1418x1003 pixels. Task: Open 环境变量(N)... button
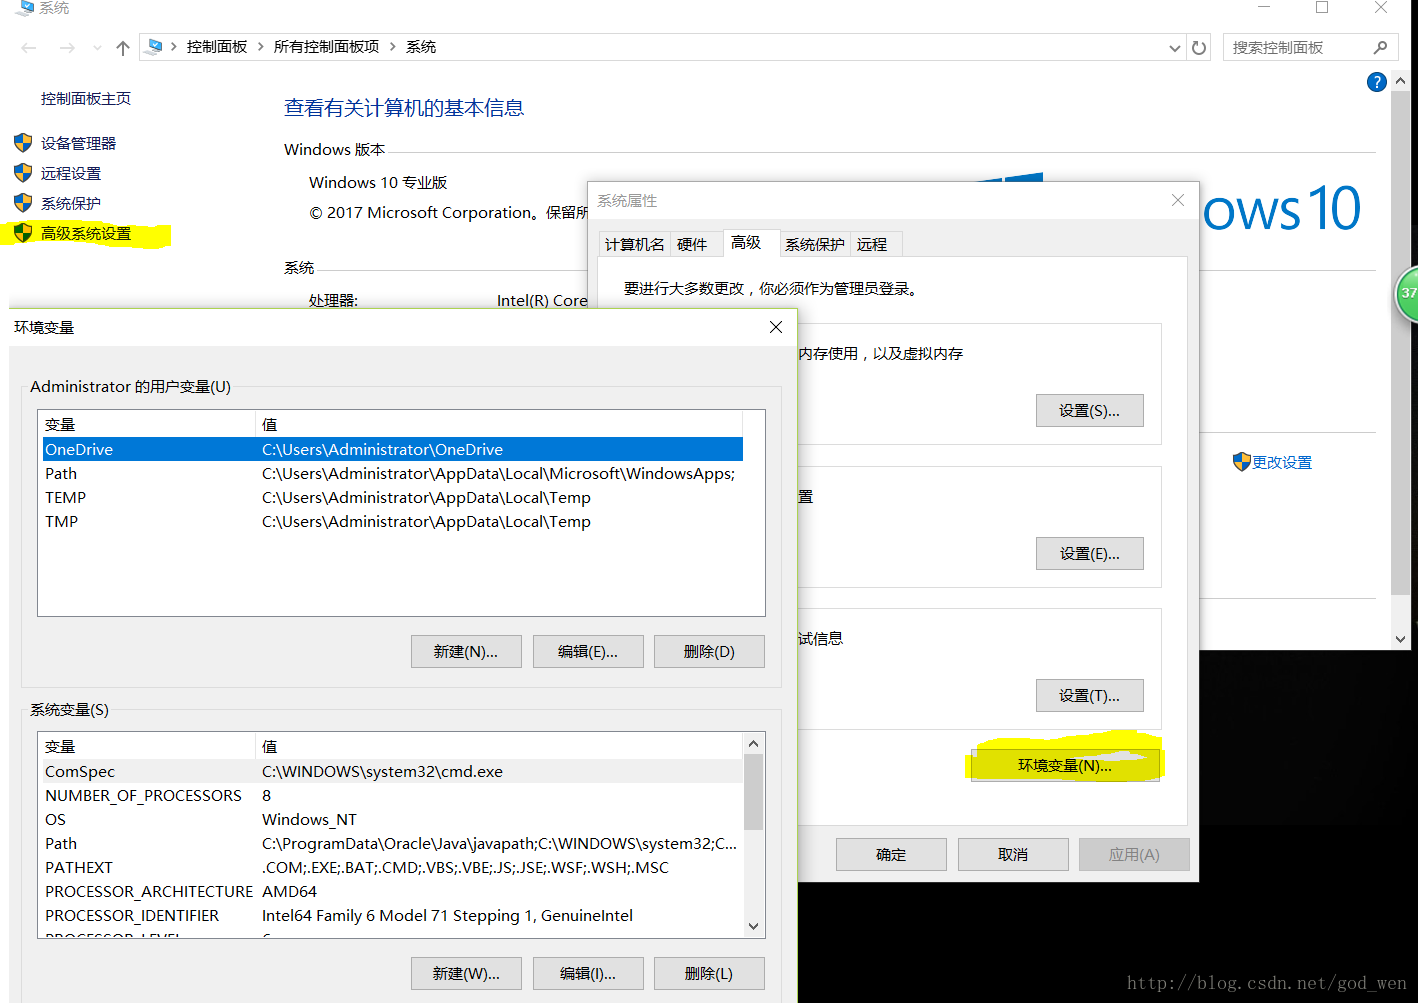[x=1065, y=765]
